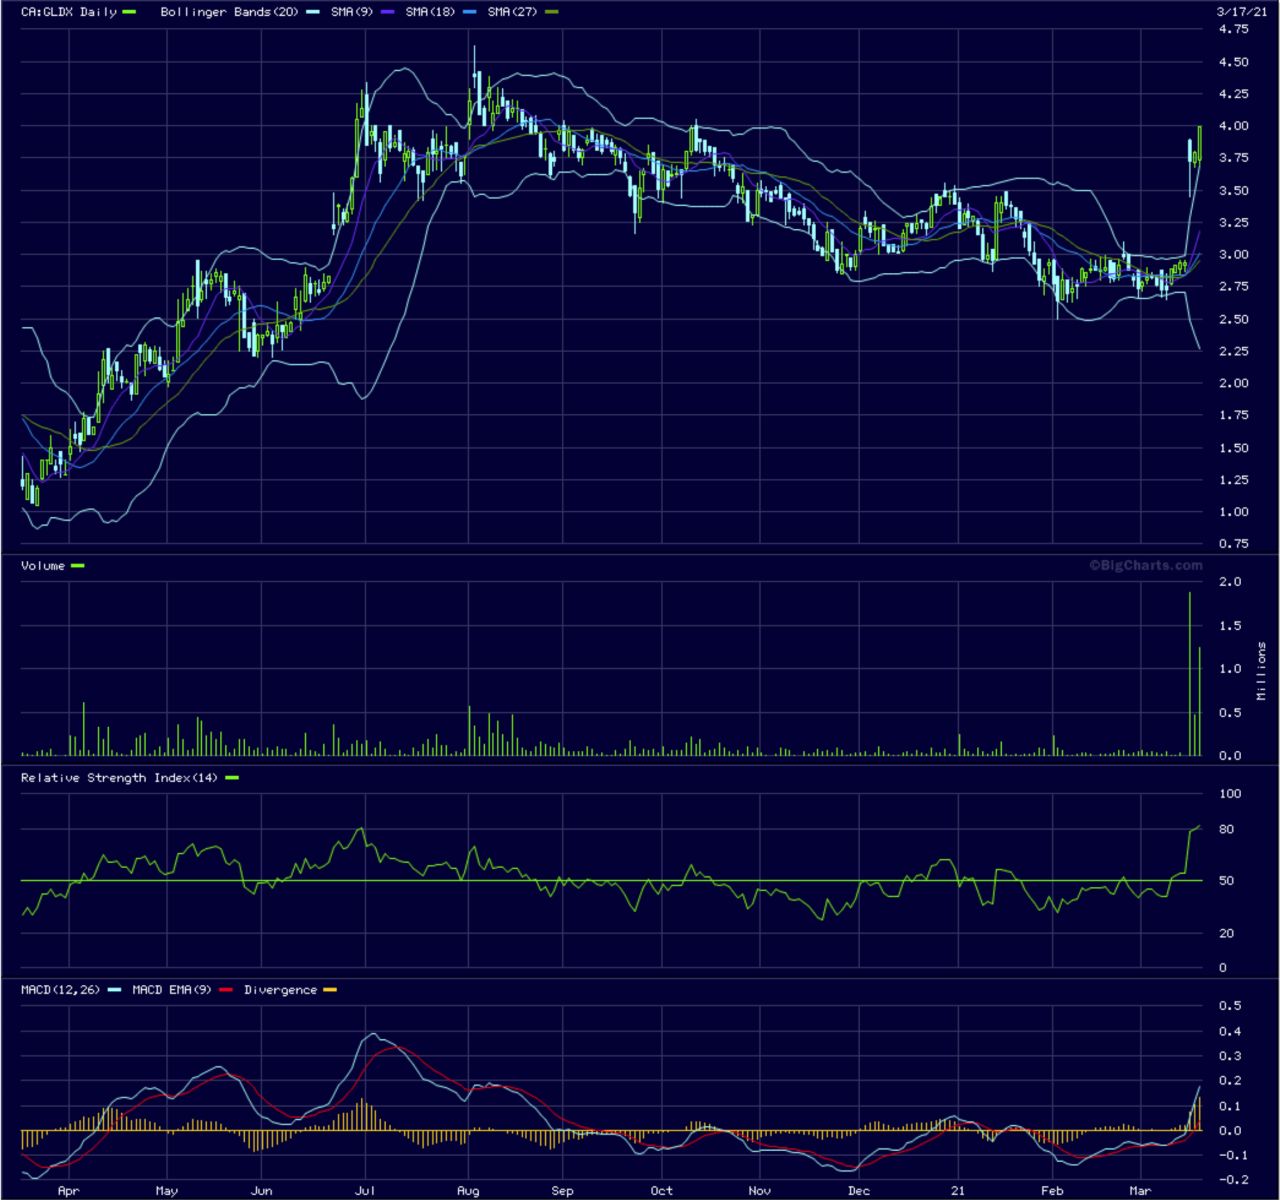Click the 'Divergence' label

coord(280,990)
